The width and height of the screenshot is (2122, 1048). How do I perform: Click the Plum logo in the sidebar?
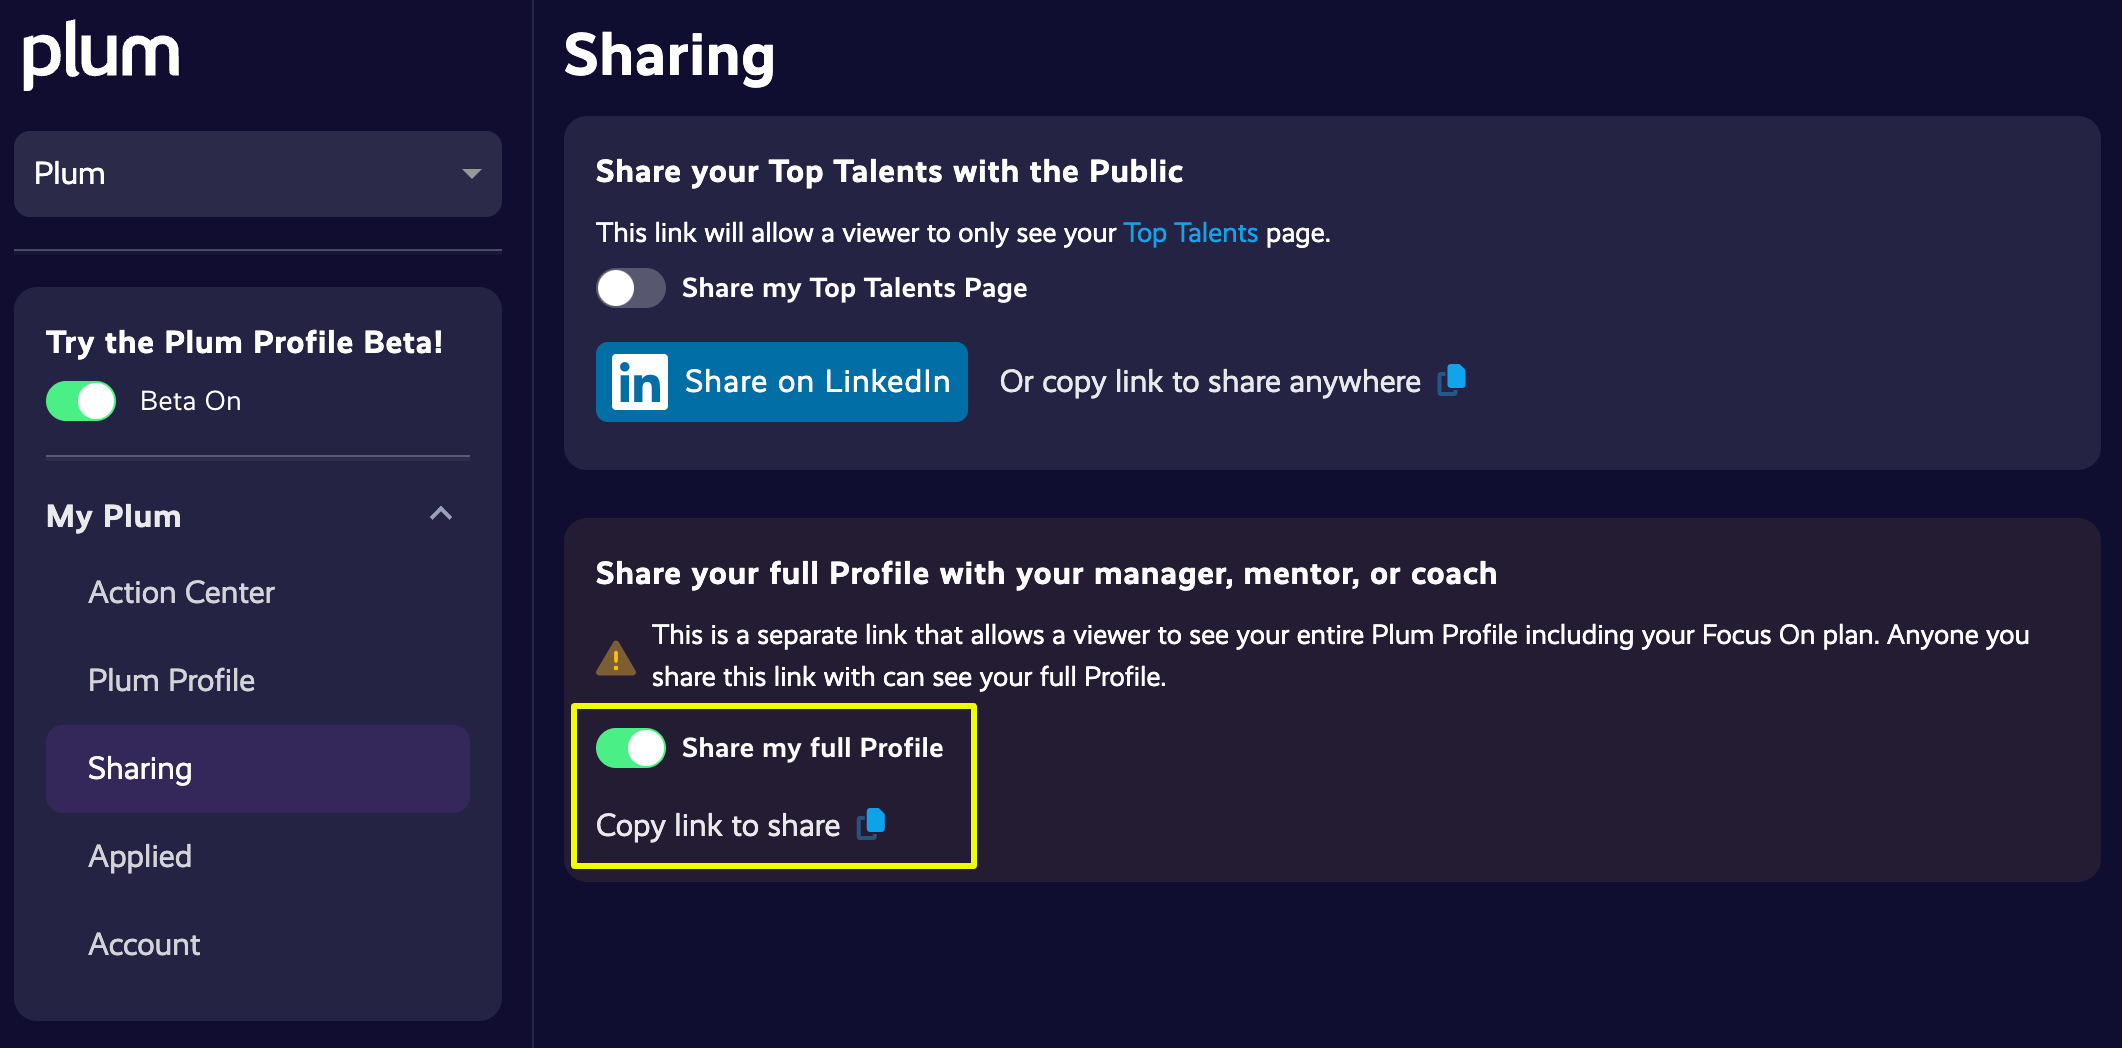pyautogui.click(x=100, y=55)
